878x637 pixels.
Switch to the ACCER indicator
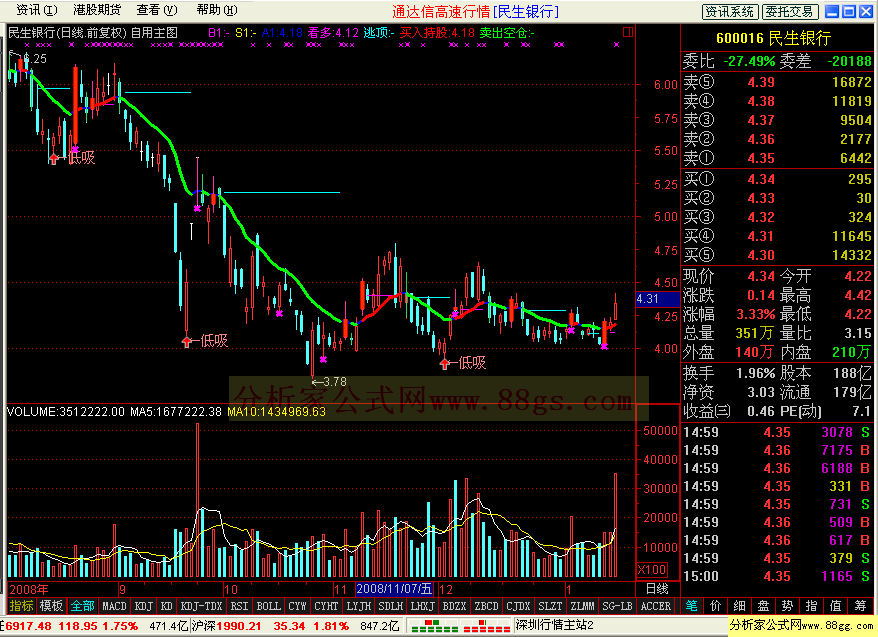pos(656,606)
